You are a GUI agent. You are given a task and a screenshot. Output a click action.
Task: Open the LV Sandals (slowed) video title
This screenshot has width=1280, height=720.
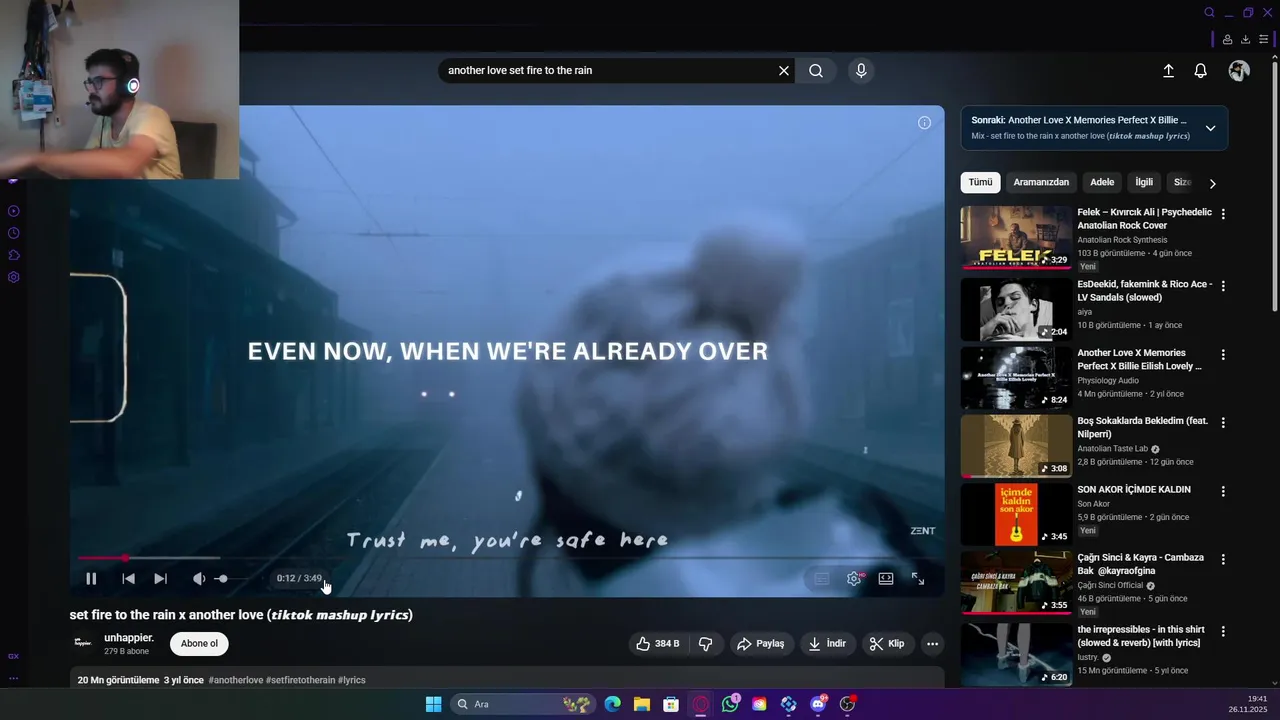(x=1144, y=291)
